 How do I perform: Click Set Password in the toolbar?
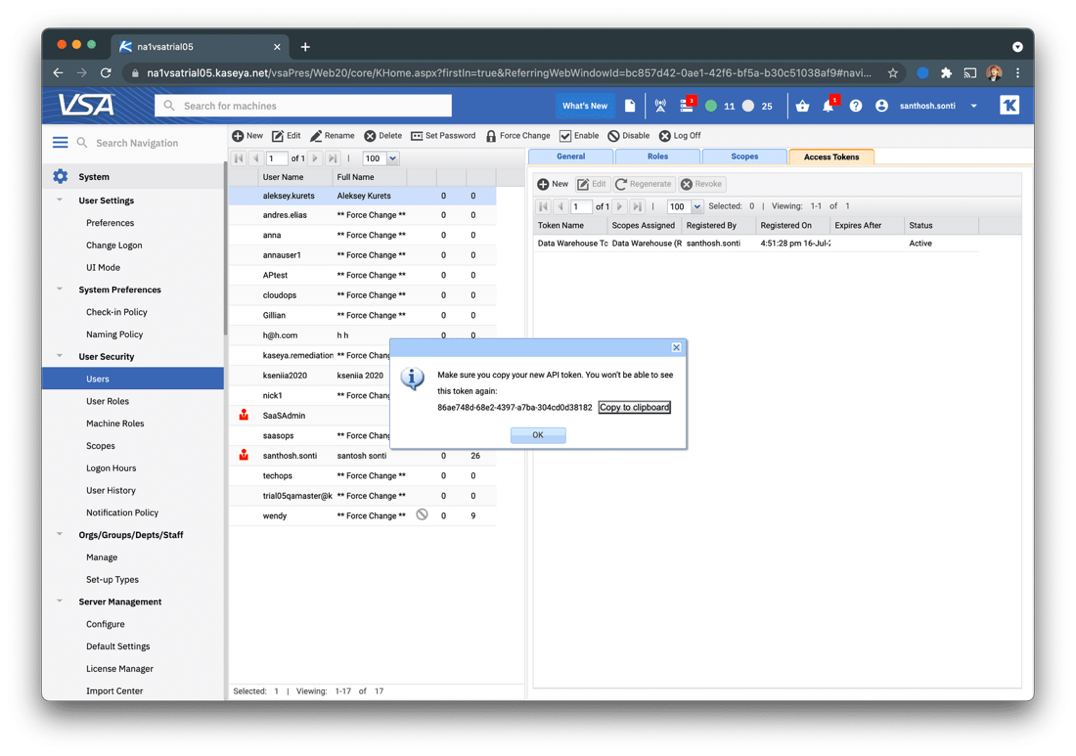443,136
